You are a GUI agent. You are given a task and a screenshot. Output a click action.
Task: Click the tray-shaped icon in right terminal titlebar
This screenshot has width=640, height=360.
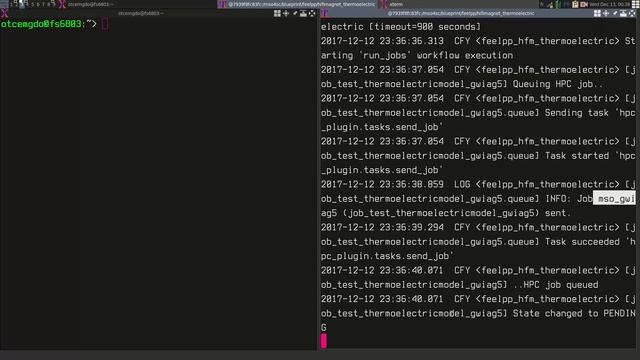point(623,13)
